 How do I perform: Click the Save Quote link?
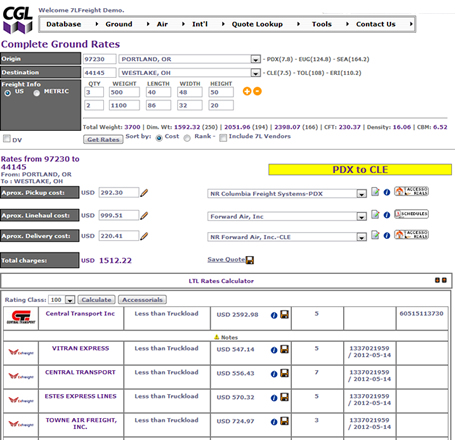pyautogui.click(x=226, y=260)
